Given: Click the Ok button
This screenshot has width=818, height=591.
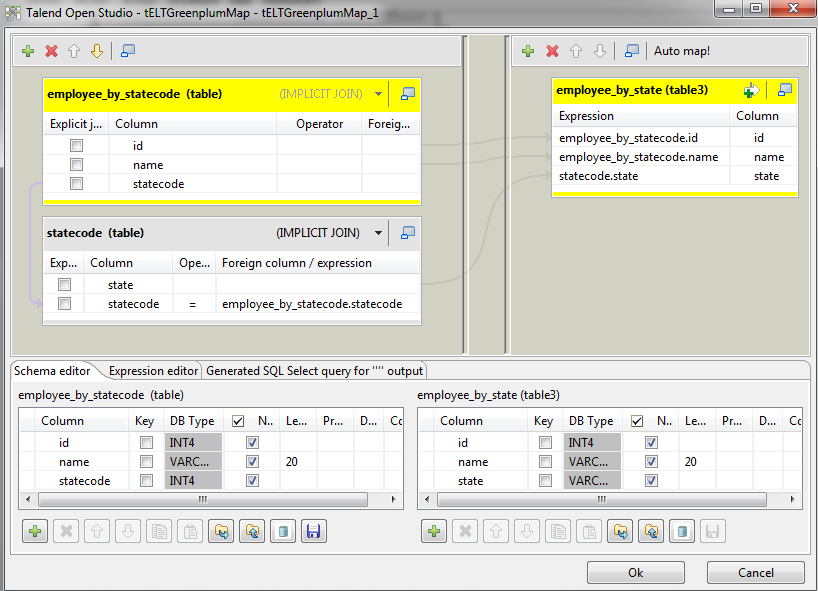Looking at the screenshot, I should (635, 573).
